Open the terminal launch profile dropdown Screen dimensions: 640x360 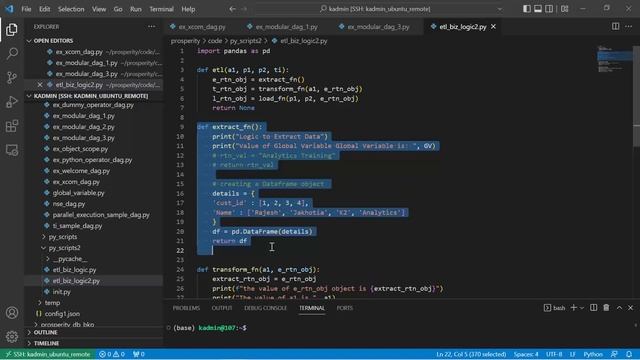tap(582, 308)
